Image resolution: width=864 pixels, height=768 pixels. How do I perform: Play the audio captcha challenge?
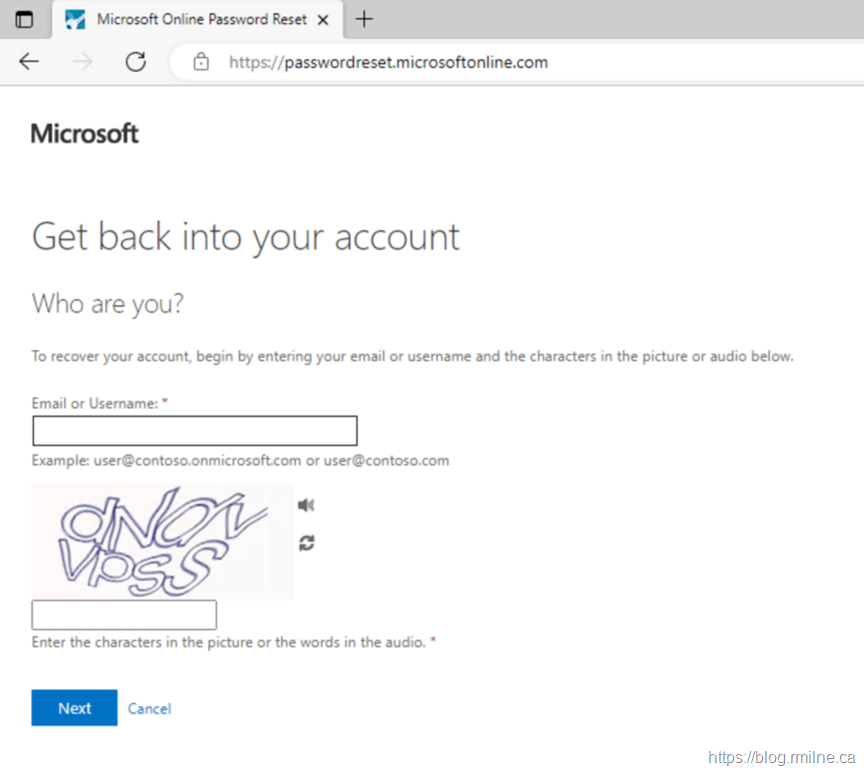point(306,505)
